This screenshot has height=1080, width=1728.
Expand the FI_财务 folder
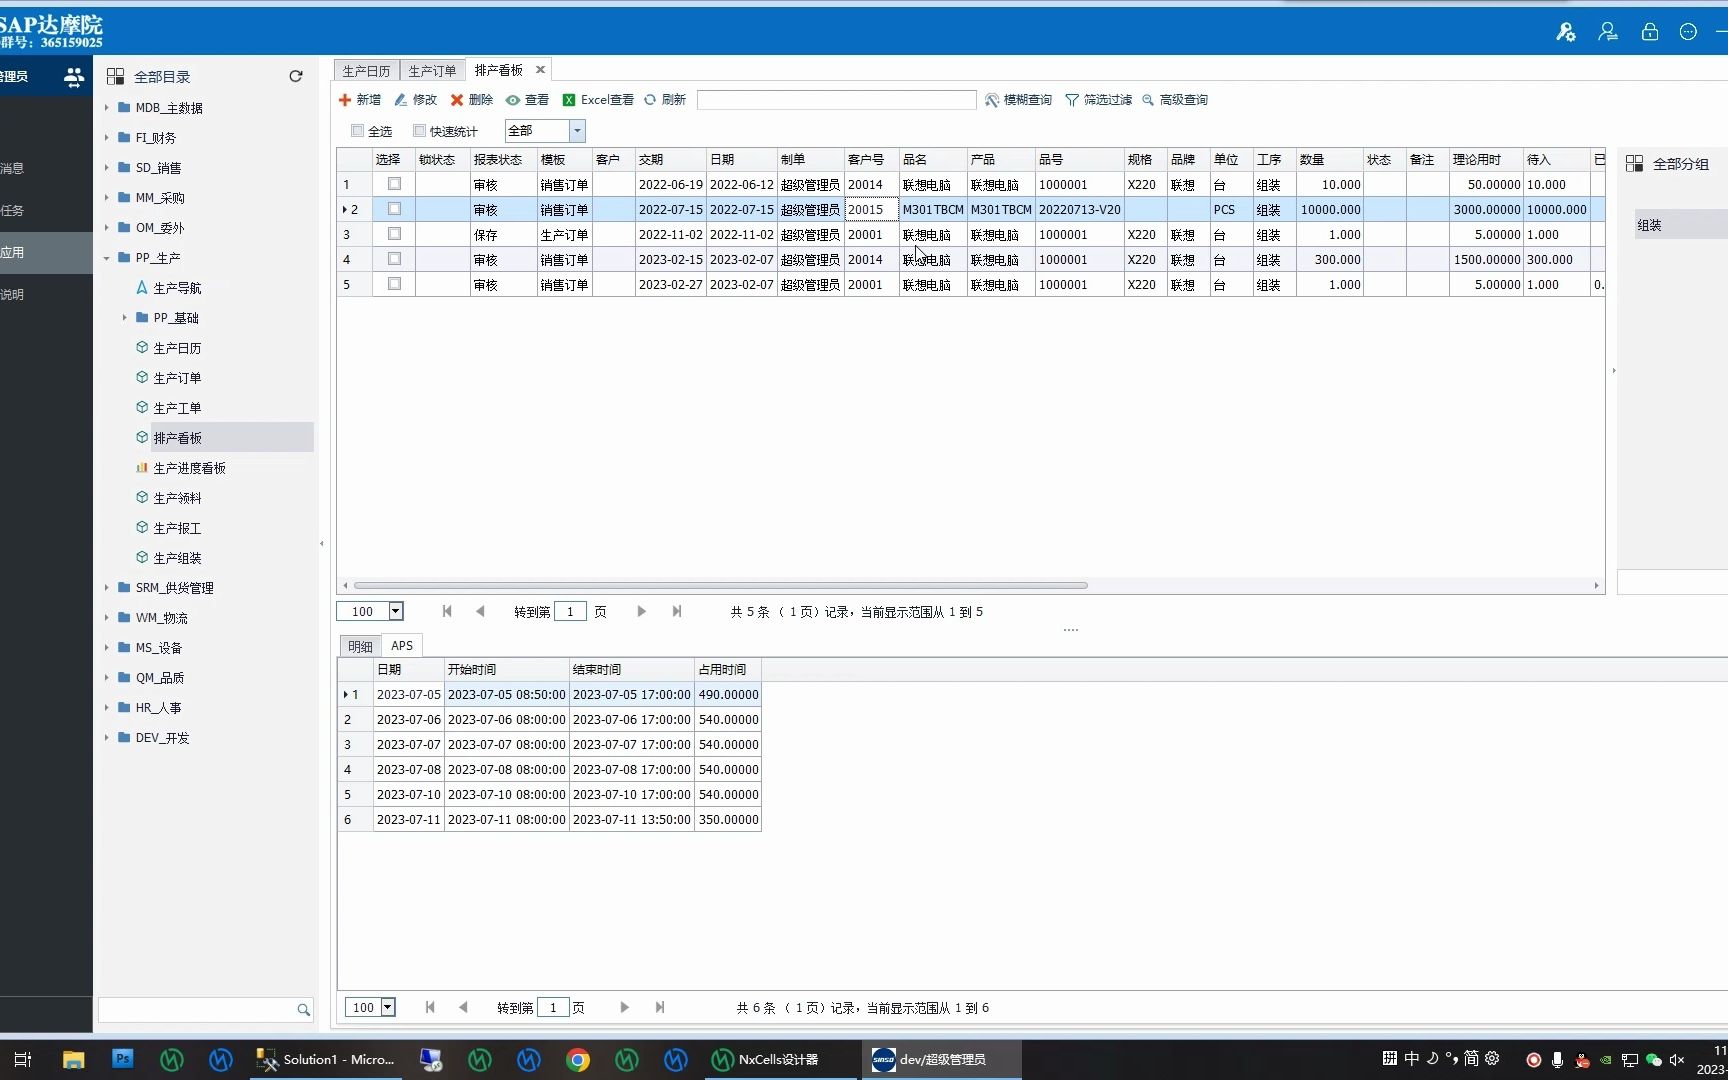pyautogui.click(x=106, y=137)
